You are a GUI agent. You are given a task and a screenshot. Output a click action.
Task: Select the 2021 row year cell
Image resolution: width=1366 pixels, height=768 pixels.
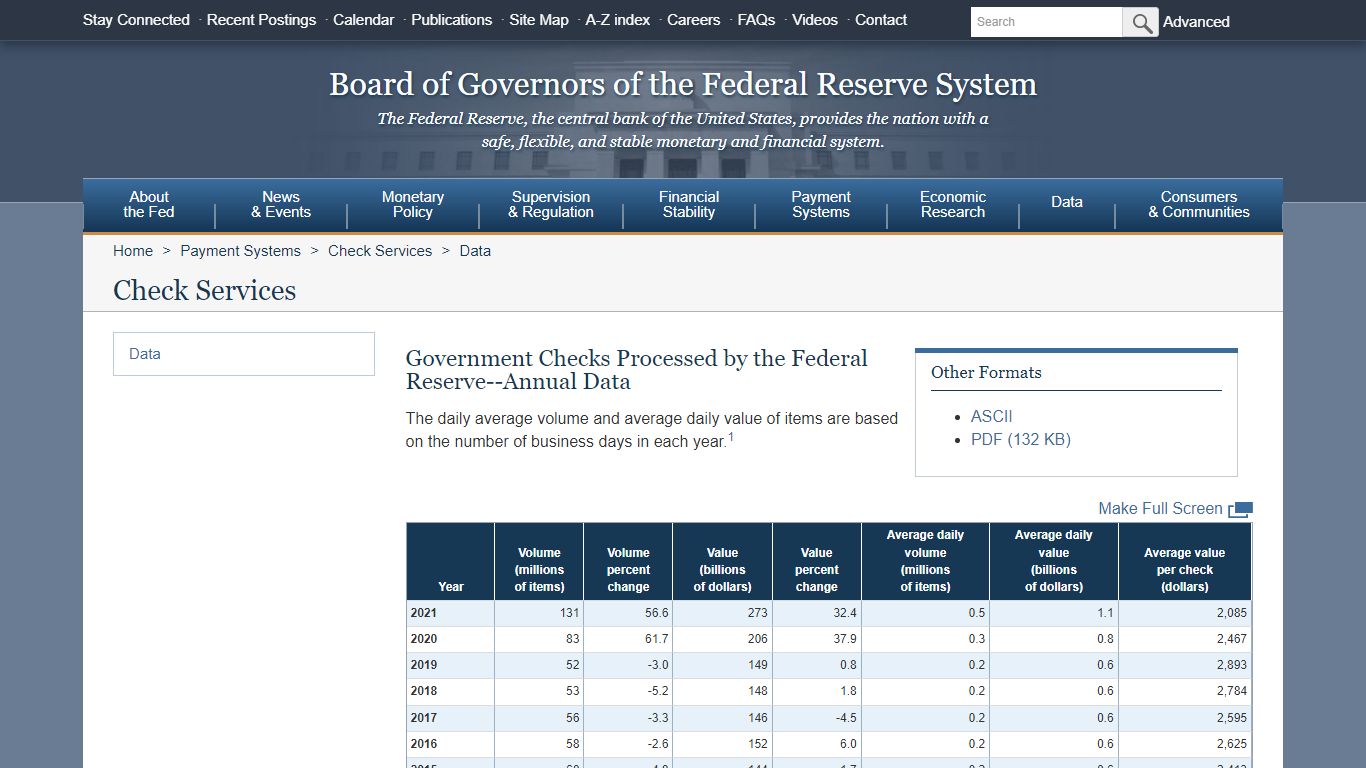click(x=451, y=613)
